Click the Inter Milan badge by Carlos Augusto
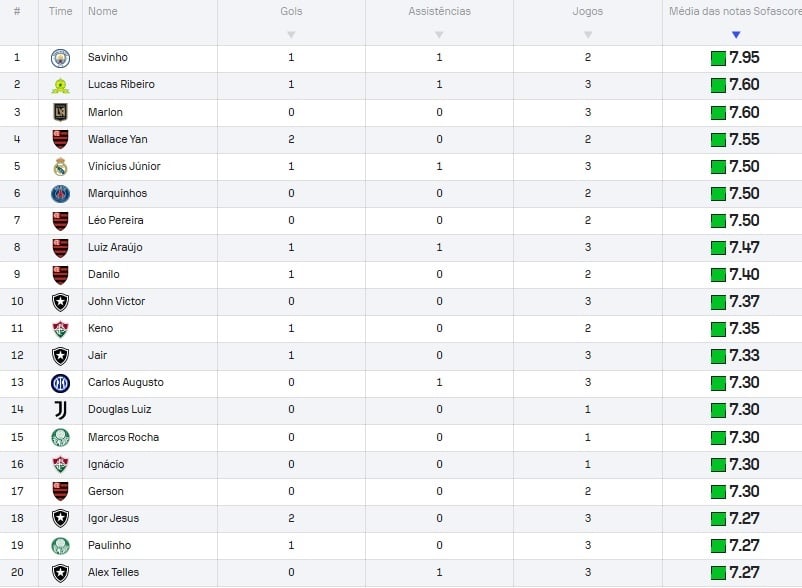This screenshot has width=802, height=588. 60,383
